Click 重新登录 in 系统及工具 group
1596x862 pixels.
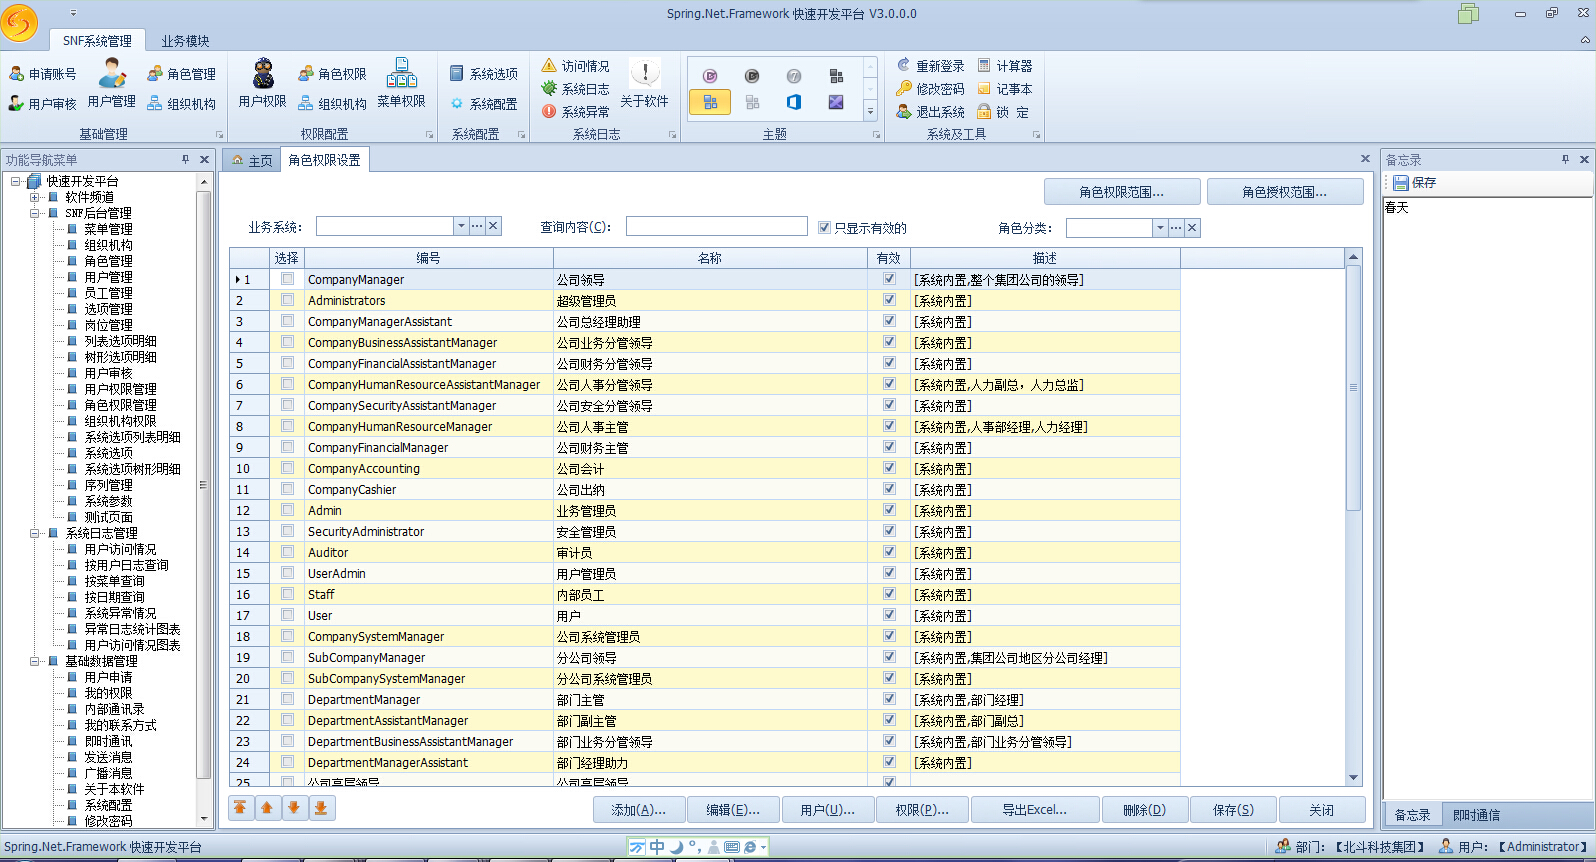pyautogui.click(x=931, y=66)
